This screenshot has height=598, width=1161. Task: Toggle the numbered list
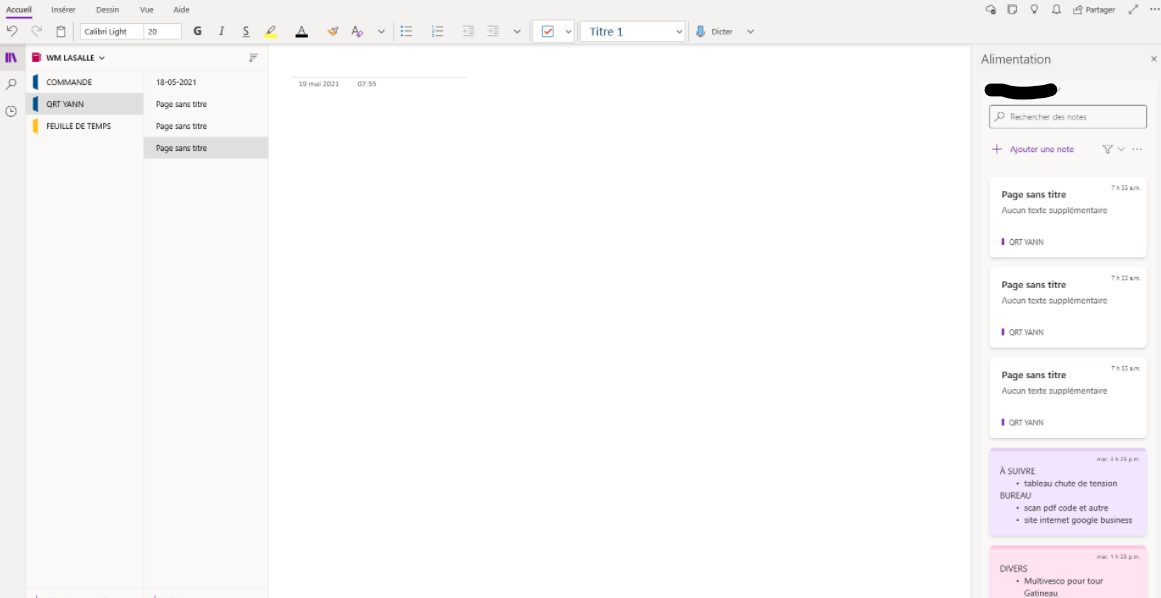tap(438, 31)
